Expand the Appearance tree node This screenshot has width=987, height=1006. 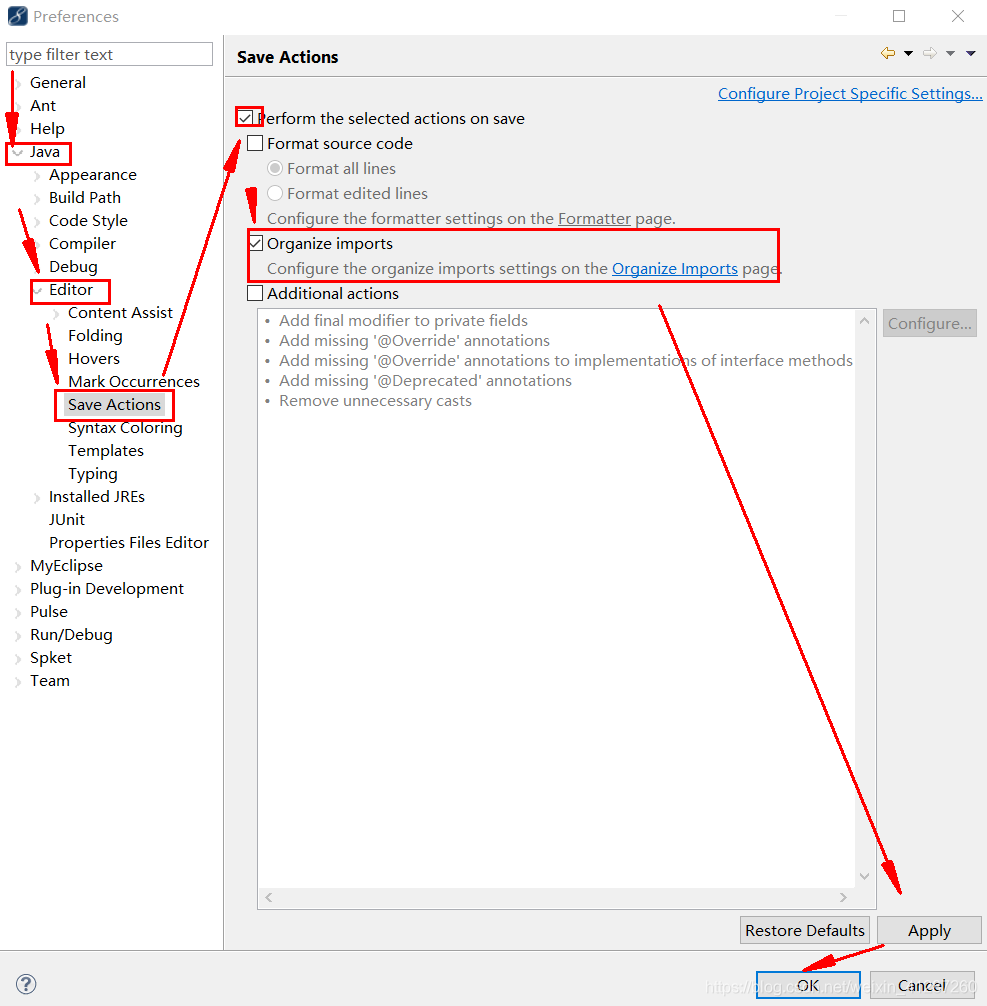coord(37,176)
